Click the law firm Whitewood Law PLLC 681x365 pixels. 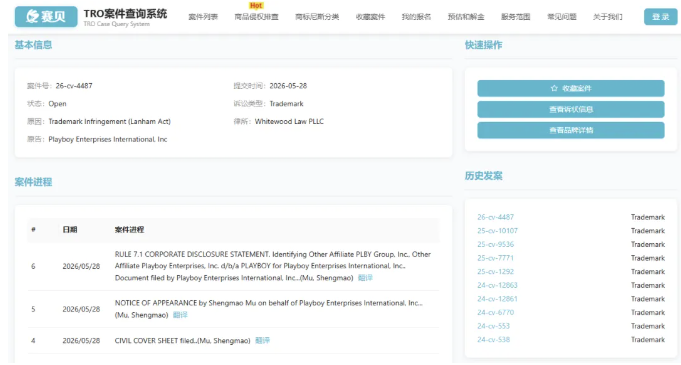289,122
